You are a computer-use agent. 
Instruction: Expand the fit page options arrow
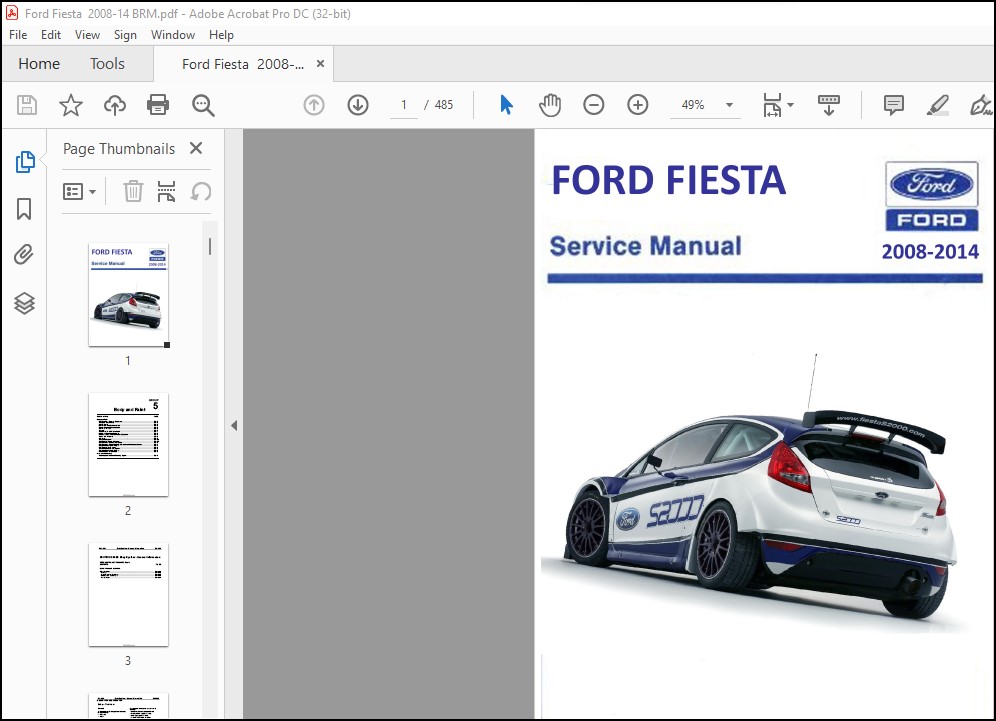[x=791, y=105]
